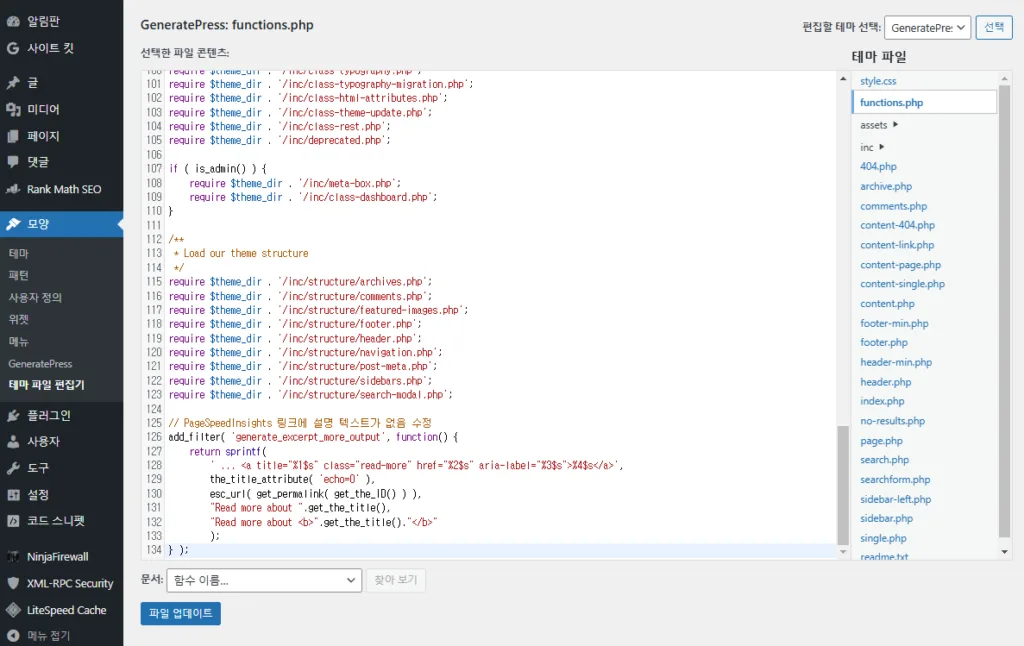Open index.php theme file
Screen dimensions: 1024x646
click(882, 401)
